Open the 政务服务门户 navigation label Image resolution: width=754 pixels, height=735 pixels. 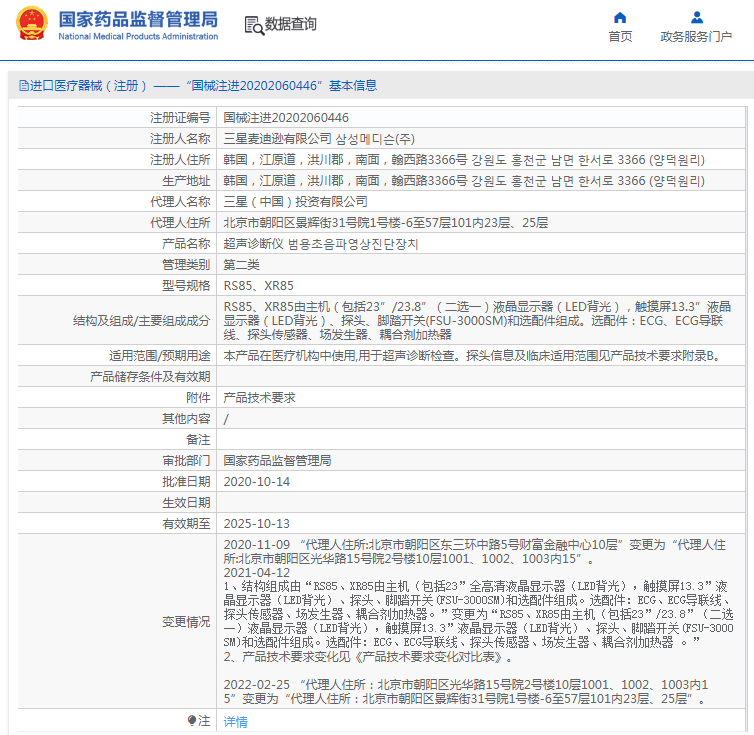click(696, 37)
